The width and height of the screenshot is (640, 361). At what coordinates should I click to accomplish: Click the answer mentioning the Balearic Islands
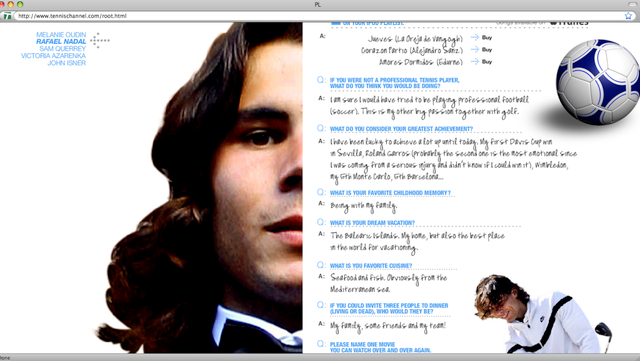tap(417, 242)
